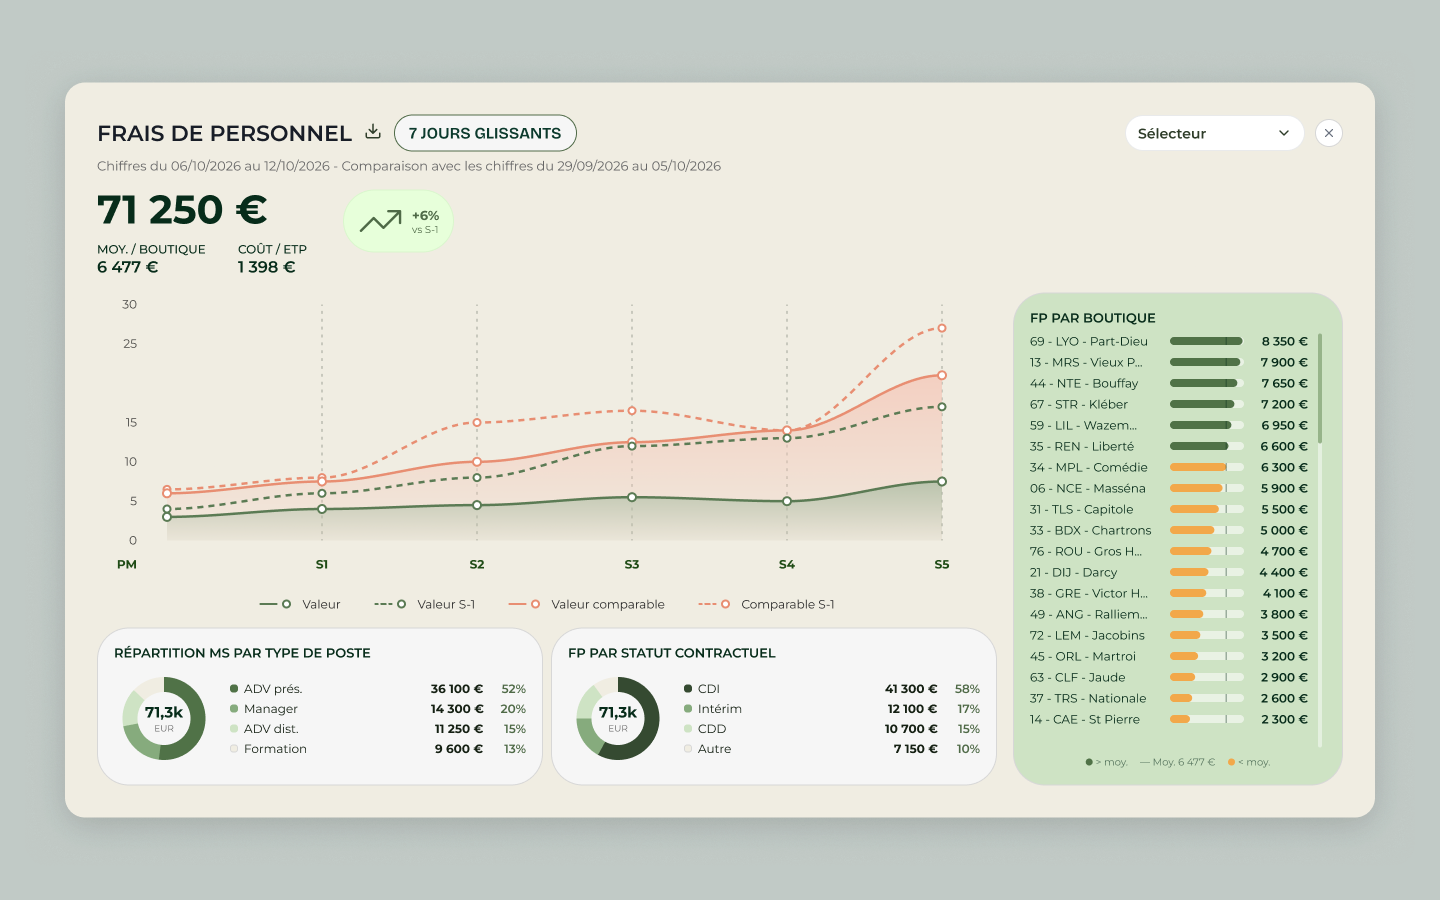
Task: Click the type de poste donut chart
Action: coord(164,718)
